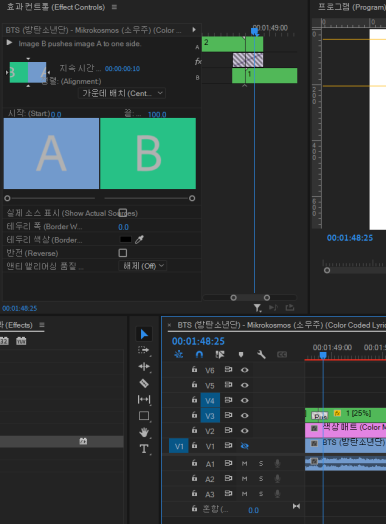Click transition duration value 00:00:00:10
Image resolution: width=386 pixels, height=524 pixels.
click(x=122, y=69)
